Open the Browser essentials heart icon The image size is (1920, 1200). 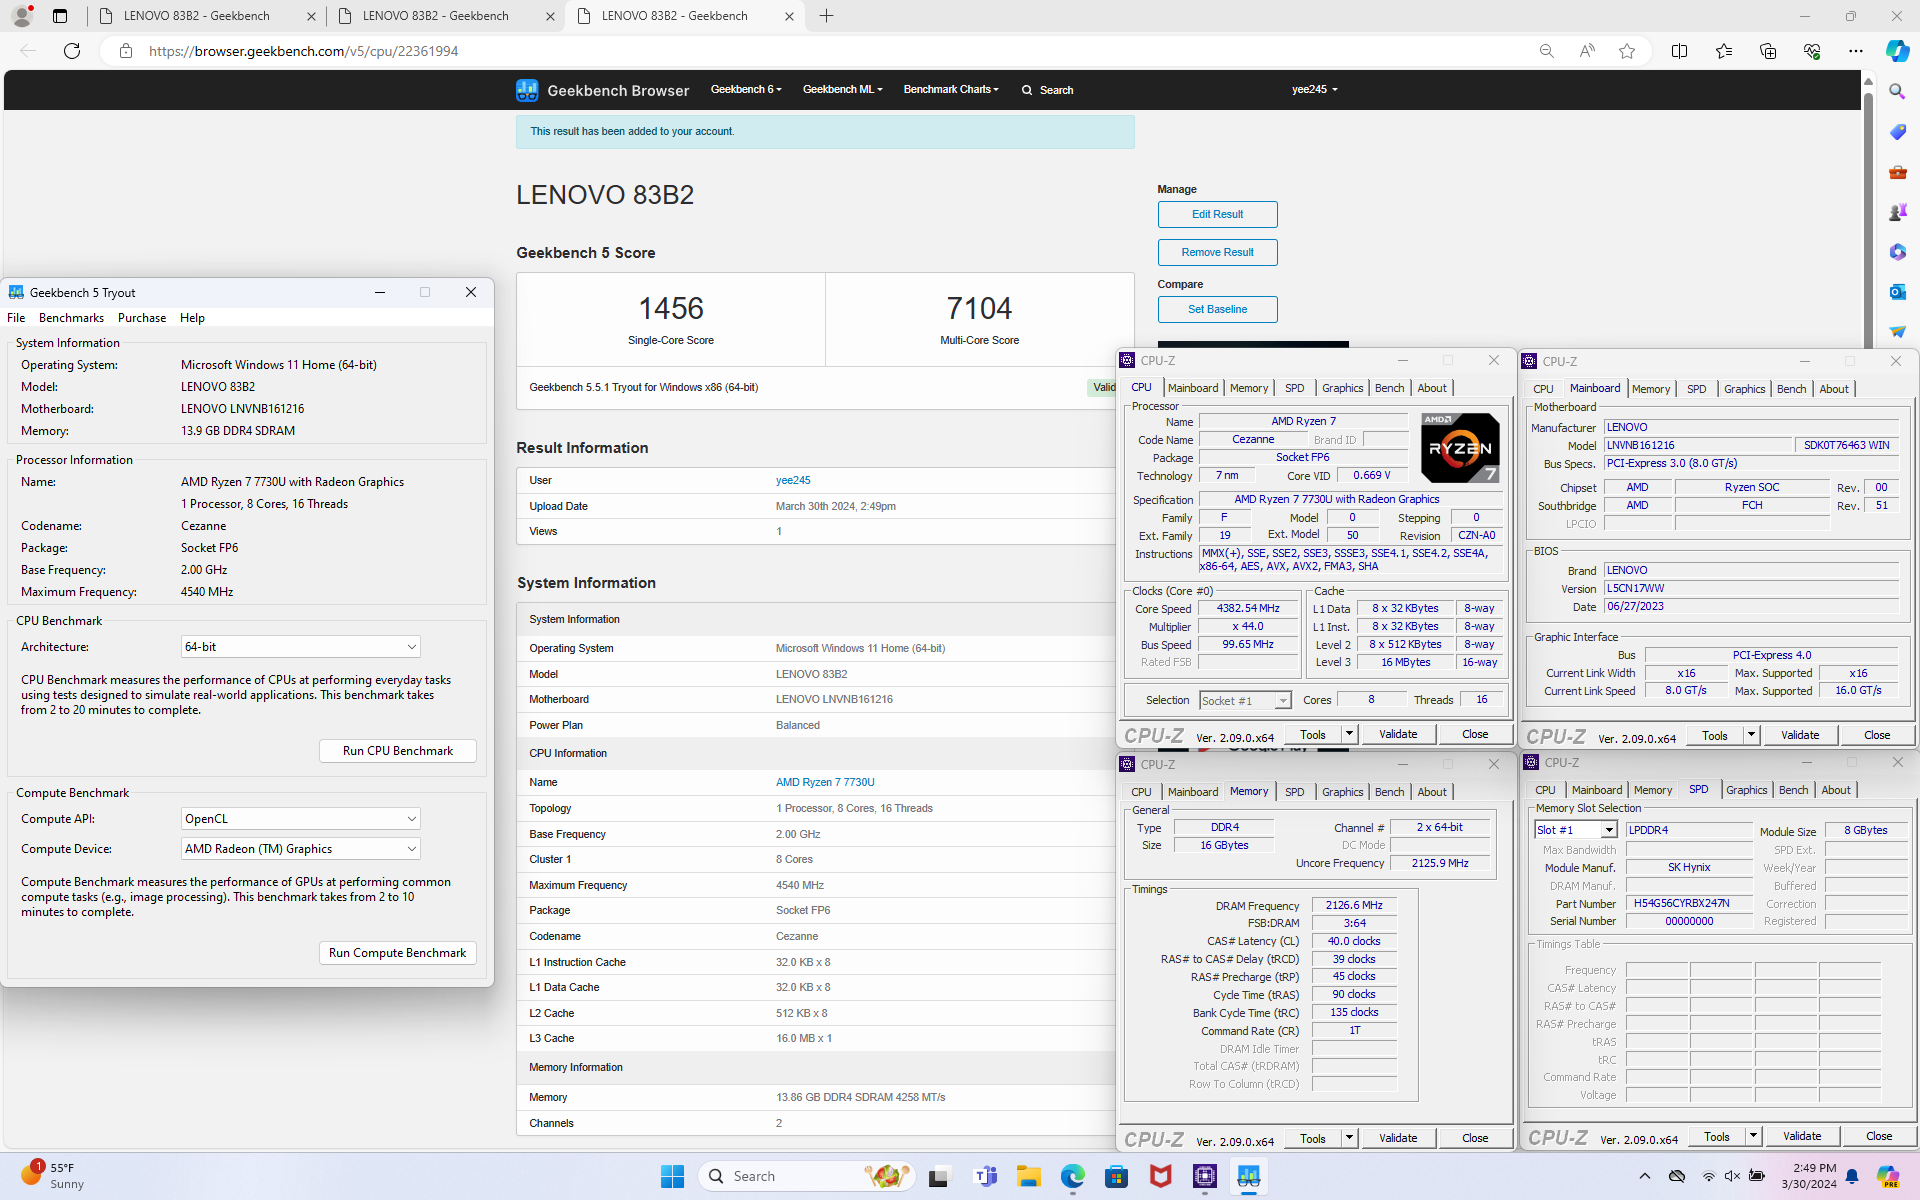coord(1812,51)
